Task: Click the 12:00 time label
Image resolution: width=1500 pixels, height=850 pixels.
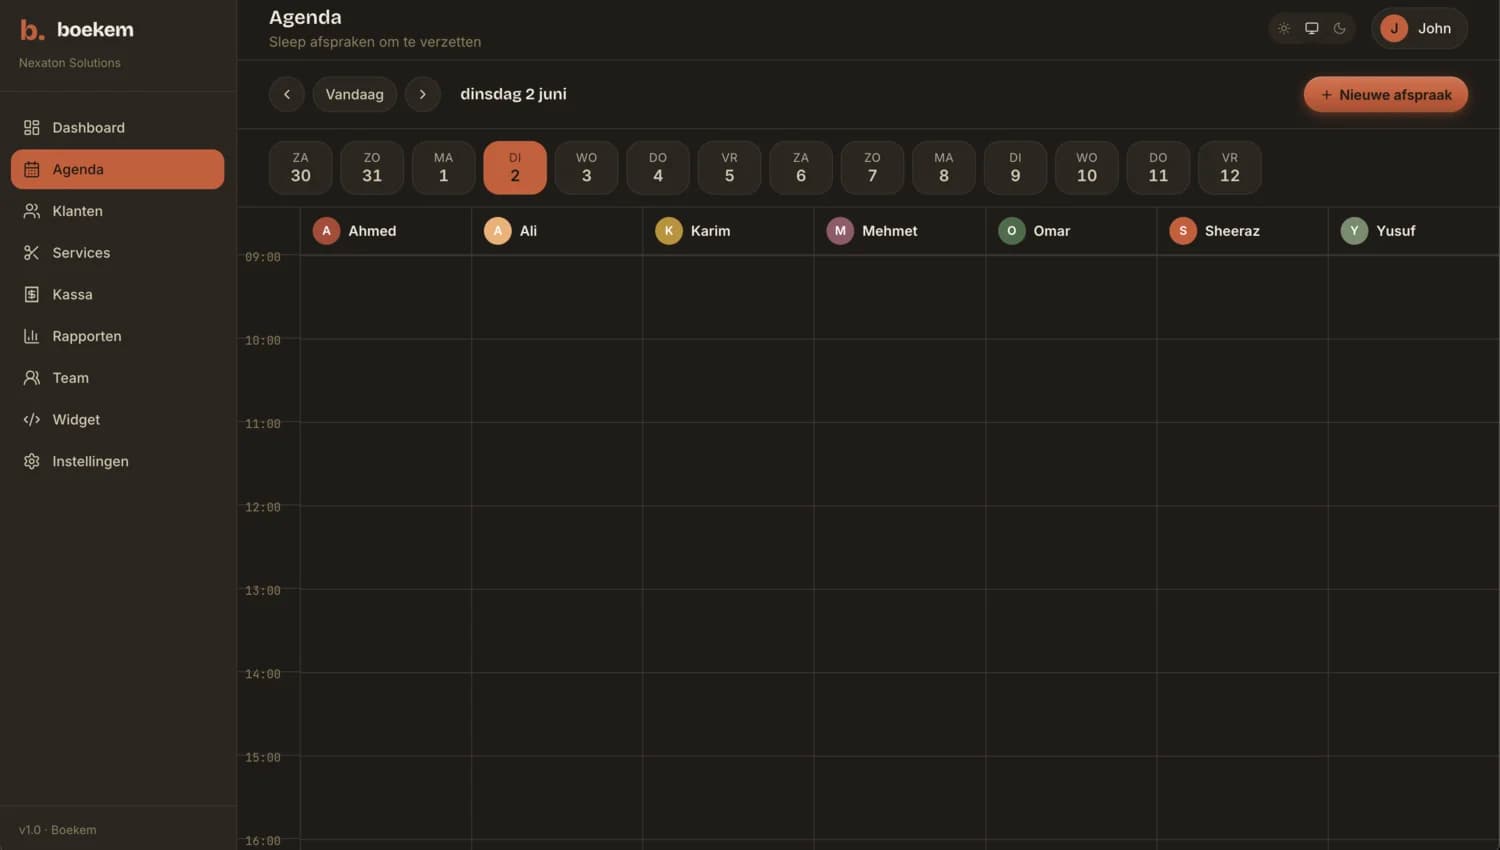Action: 263,508
